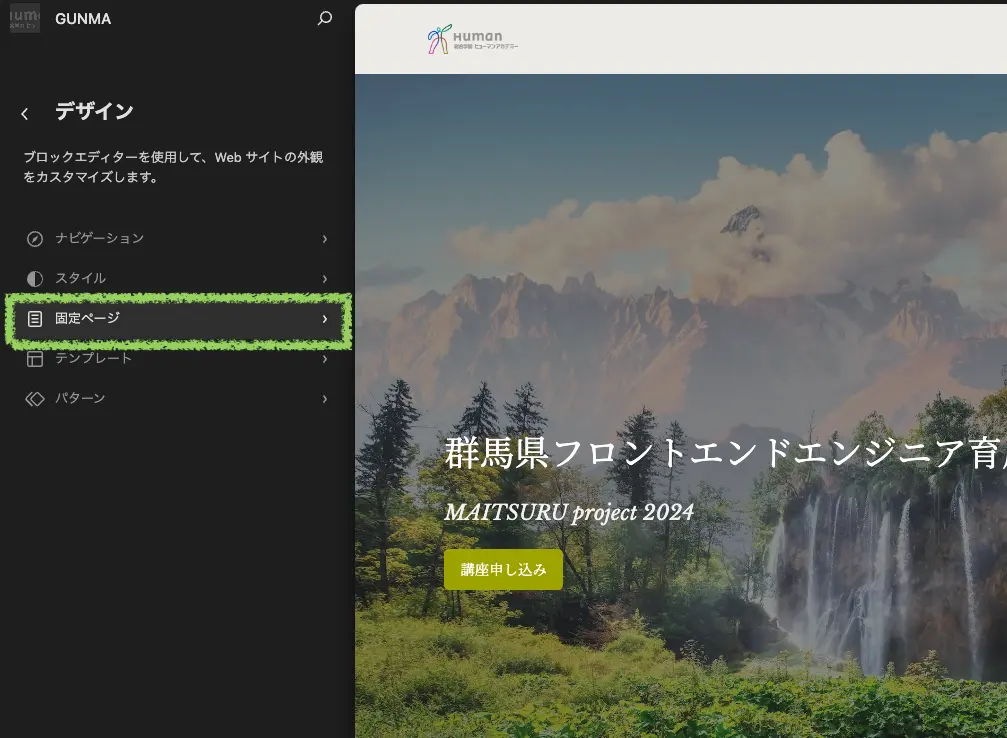Click the Human Academy logo in preview
This screenshot has height=738, width=1007.
click(x=472, y=40)
